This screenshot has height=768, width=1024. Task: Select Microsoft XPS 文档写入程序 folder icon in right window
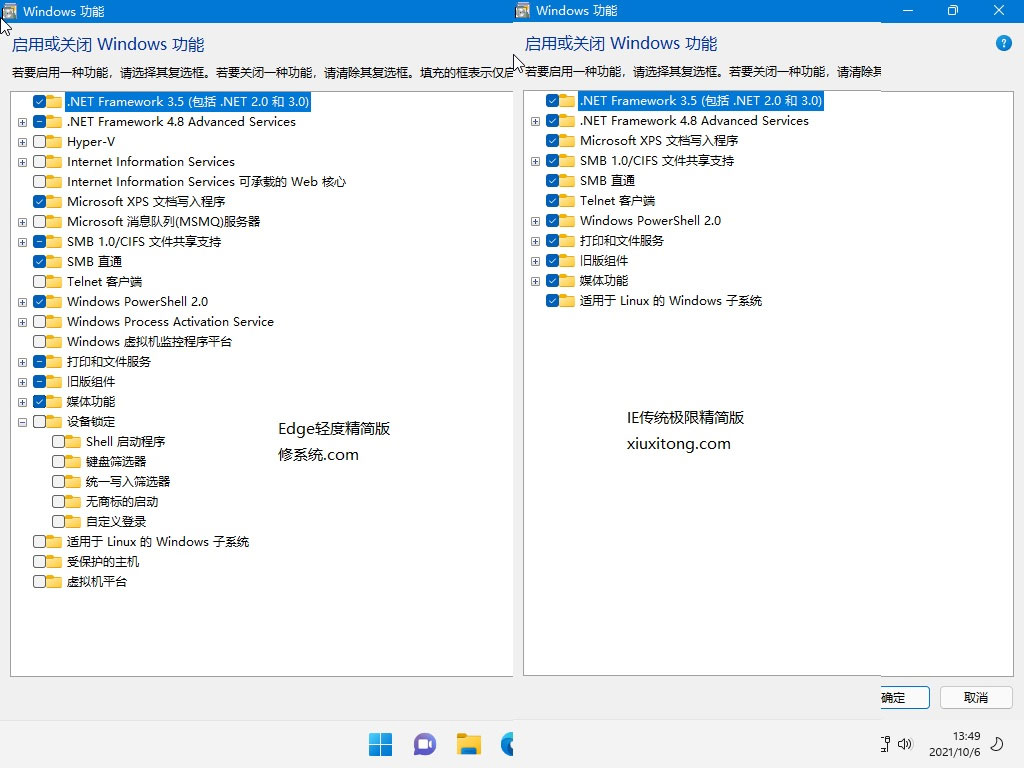tap(568, 140)
